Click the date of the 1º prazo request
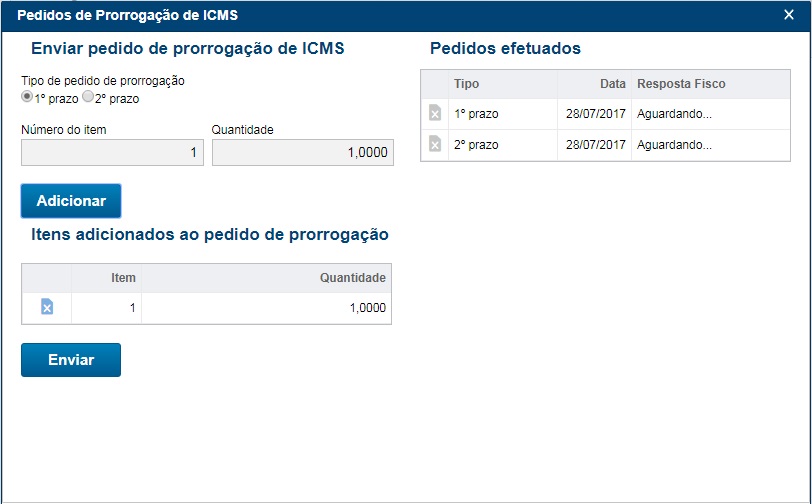 click(x=596, y=114)
